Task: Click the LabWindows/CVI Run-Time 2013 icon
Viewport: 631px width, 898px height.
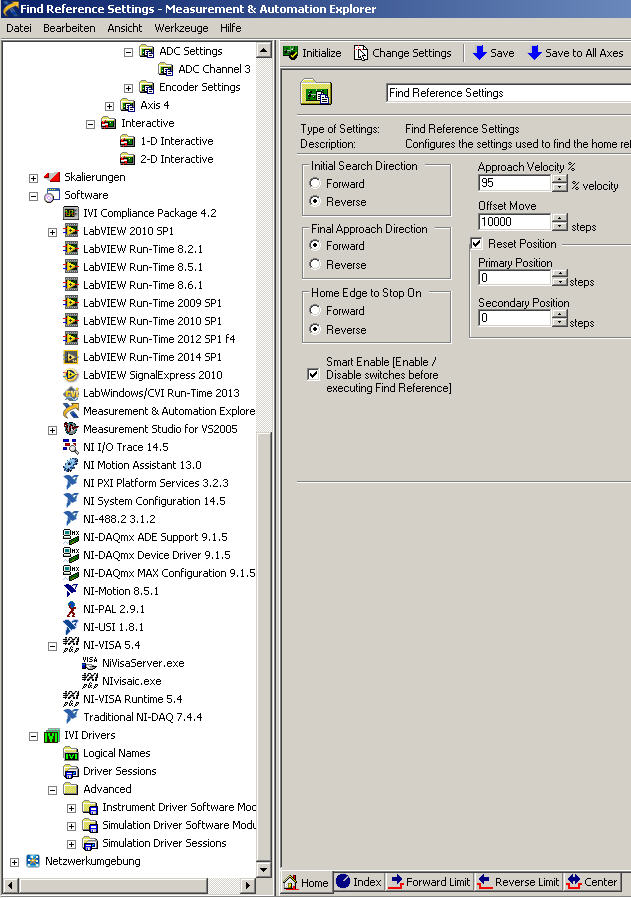Action: 70,393
